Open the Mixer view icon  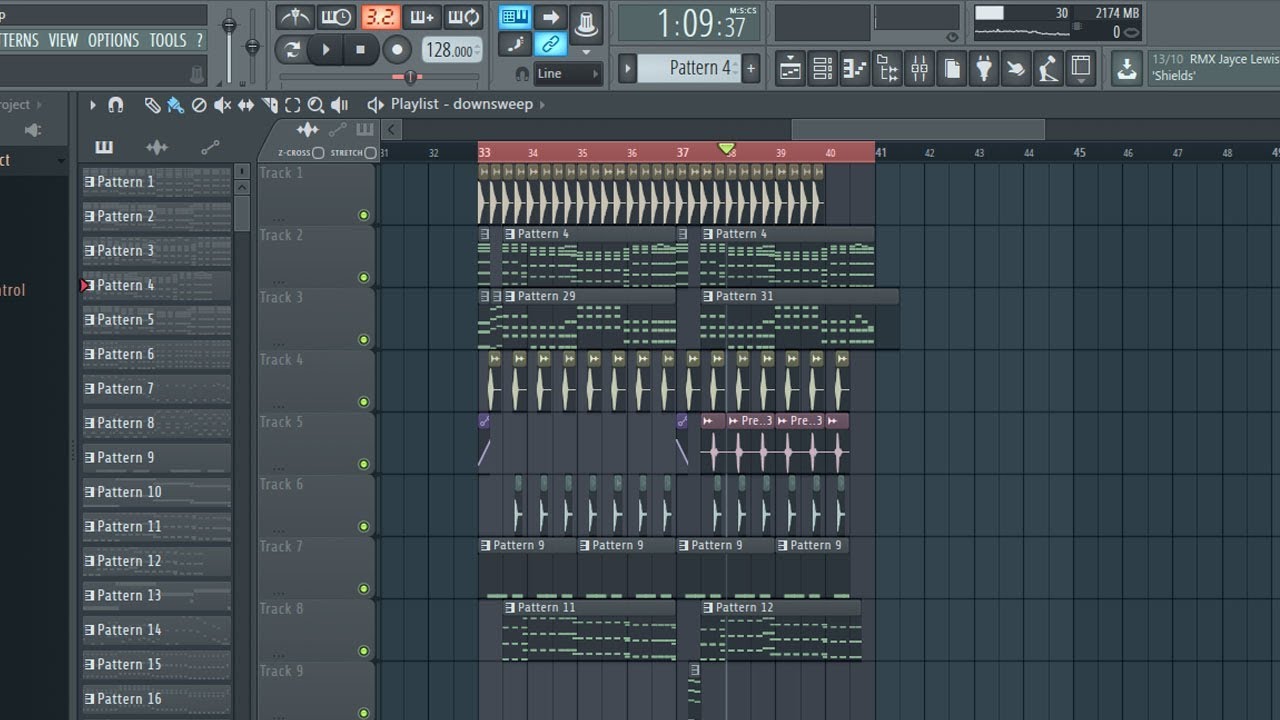[919, 68]
